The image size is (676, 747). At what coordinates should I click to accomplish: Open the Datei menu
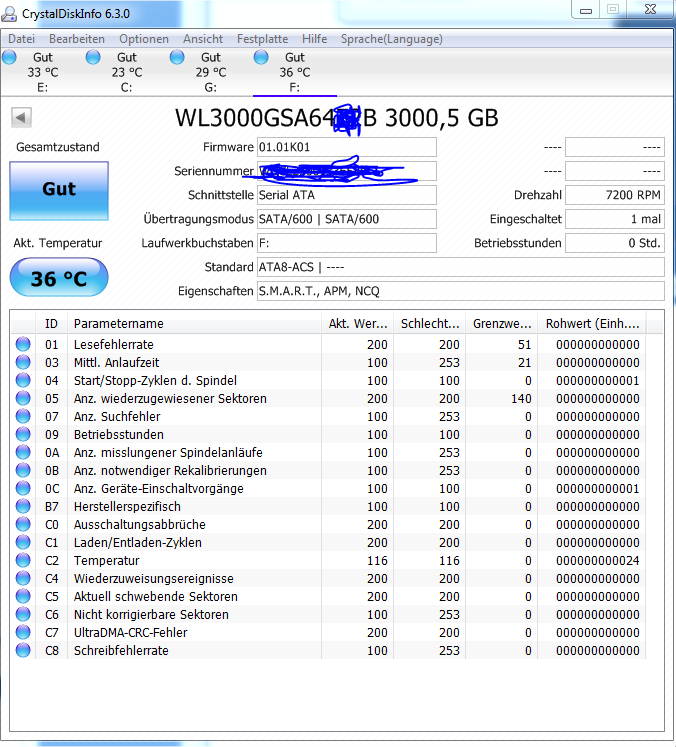tap(21, 39)
